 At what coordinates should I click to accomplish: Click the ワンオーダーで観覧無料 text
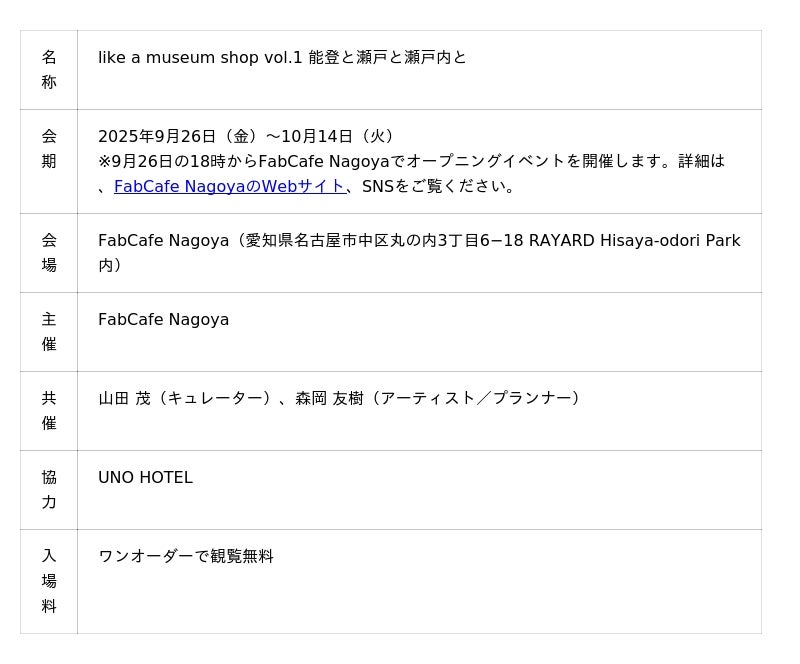point(186,556)
